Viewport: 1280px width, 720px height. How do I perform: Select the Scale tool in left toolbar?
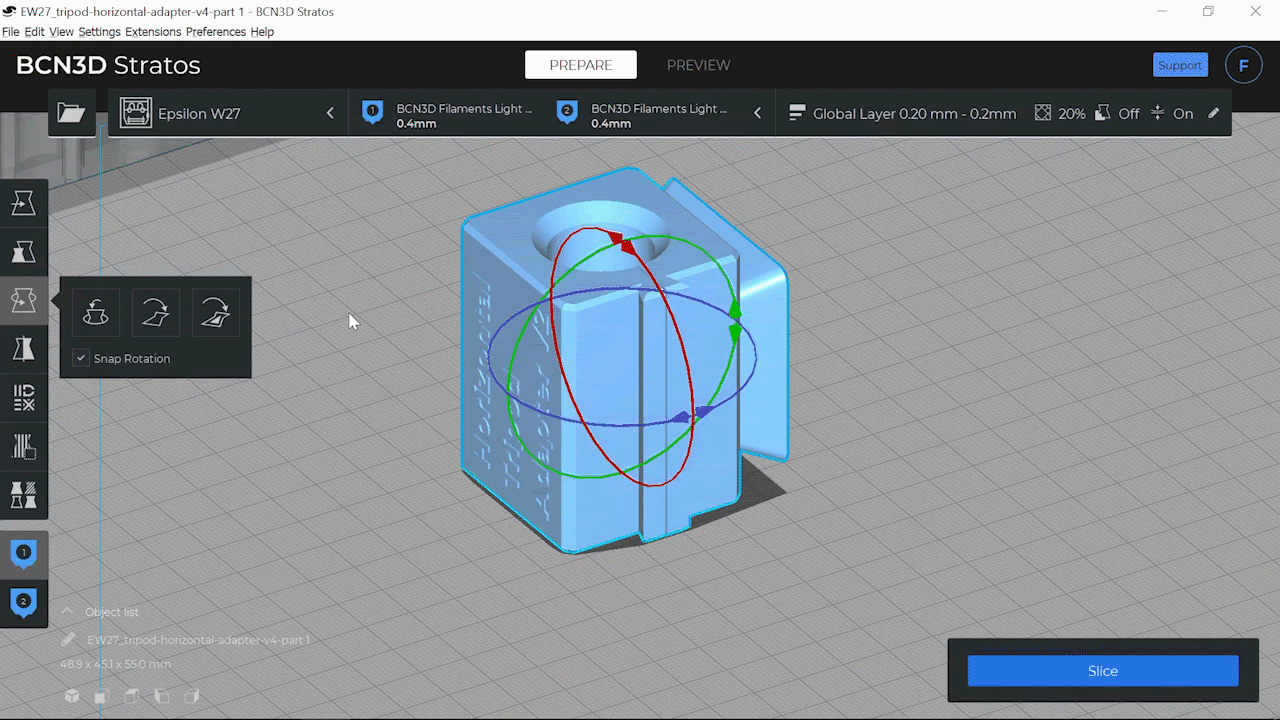[x=24, y=252]
